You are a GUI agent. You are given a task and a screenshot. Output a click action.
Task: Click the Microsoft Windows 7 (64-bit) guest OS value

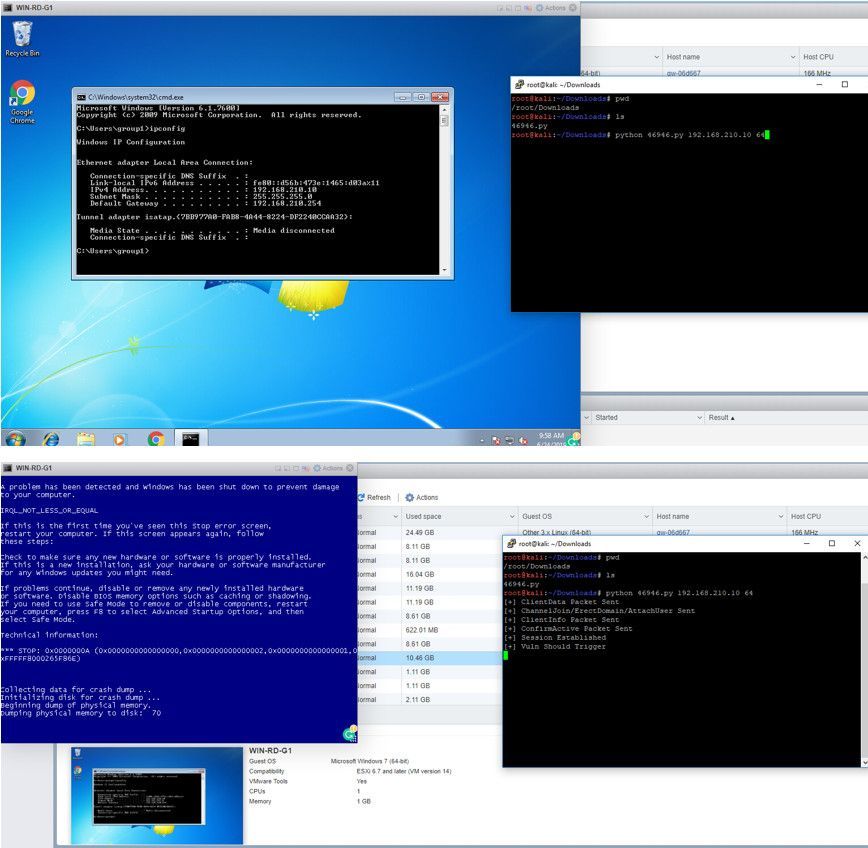pyautogui.click(x=370, y=761)
